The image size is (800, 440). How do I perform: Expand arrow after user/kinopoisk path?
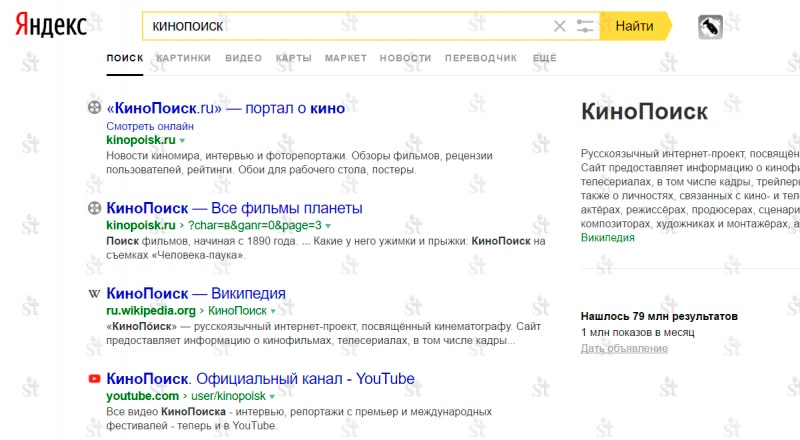(x=272, y=396)
